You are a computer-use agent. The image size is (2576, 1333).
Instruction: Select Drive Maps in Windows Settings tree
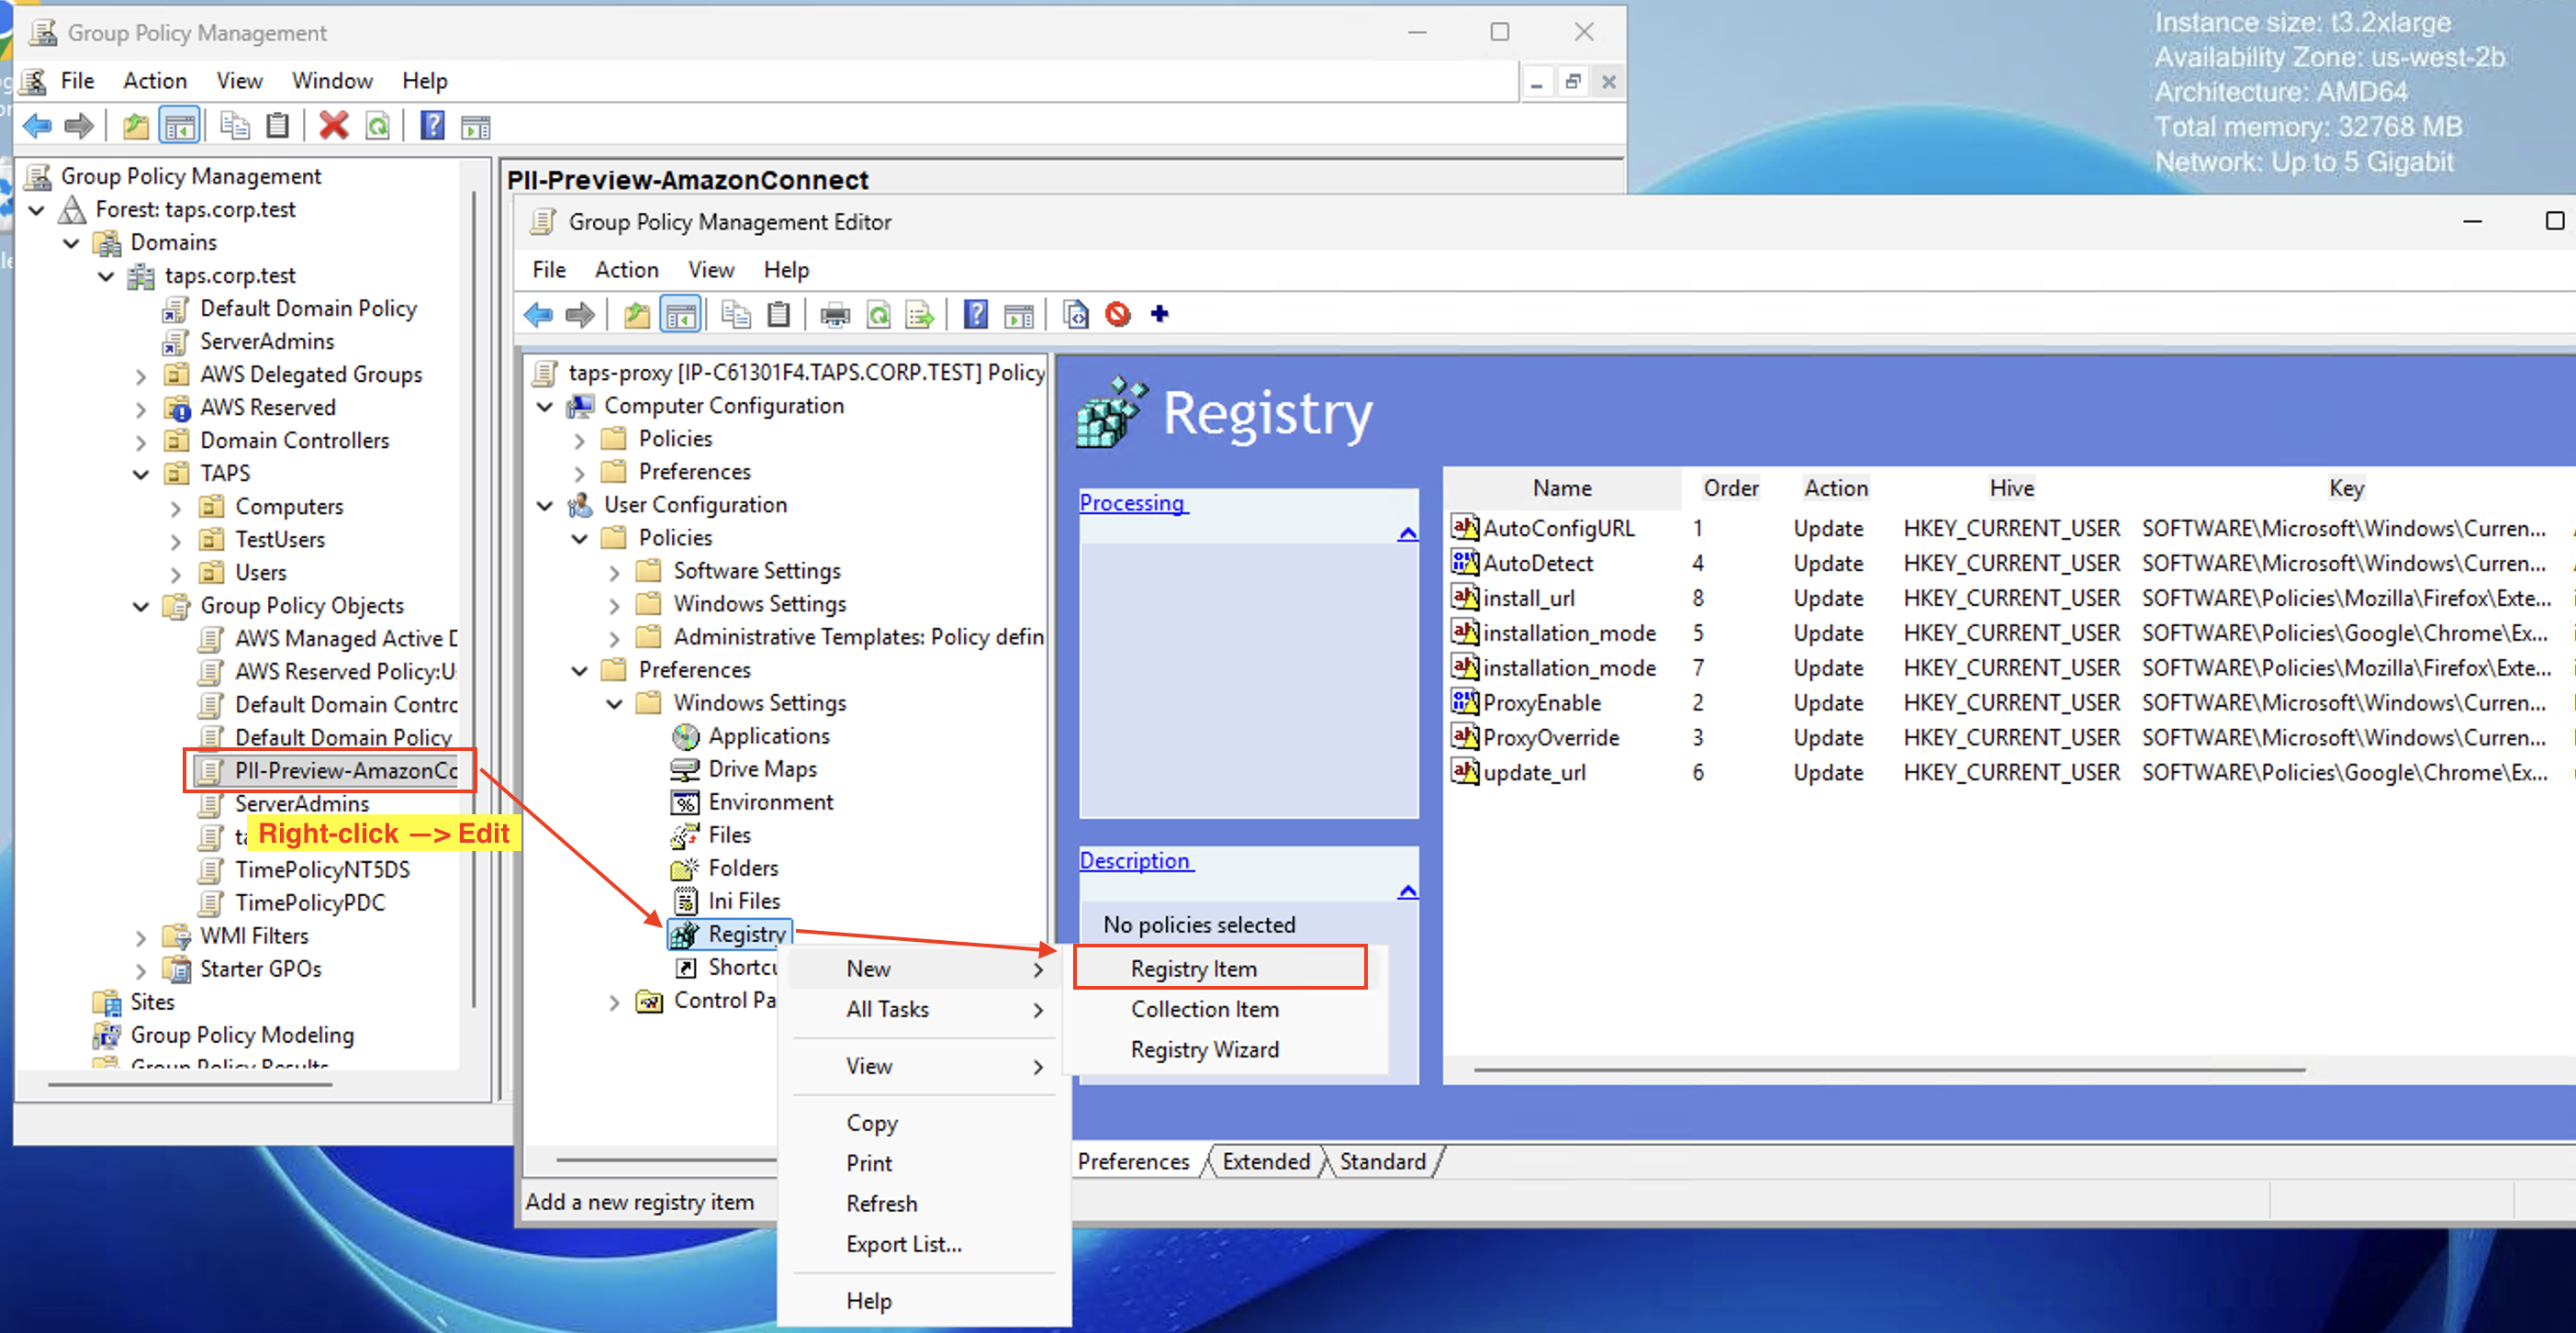click(762, 769)
